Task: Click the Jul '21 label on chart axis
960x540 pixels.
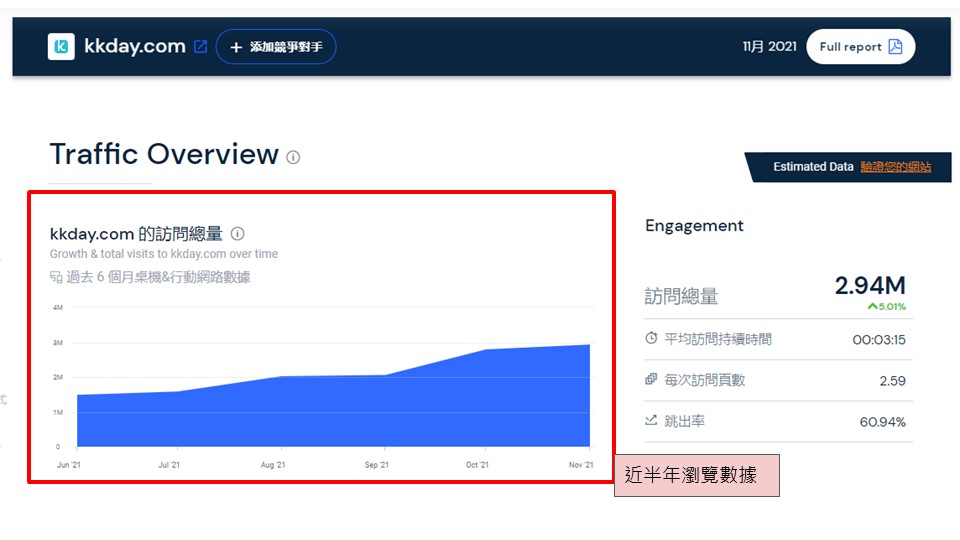Action: (169, 465)
